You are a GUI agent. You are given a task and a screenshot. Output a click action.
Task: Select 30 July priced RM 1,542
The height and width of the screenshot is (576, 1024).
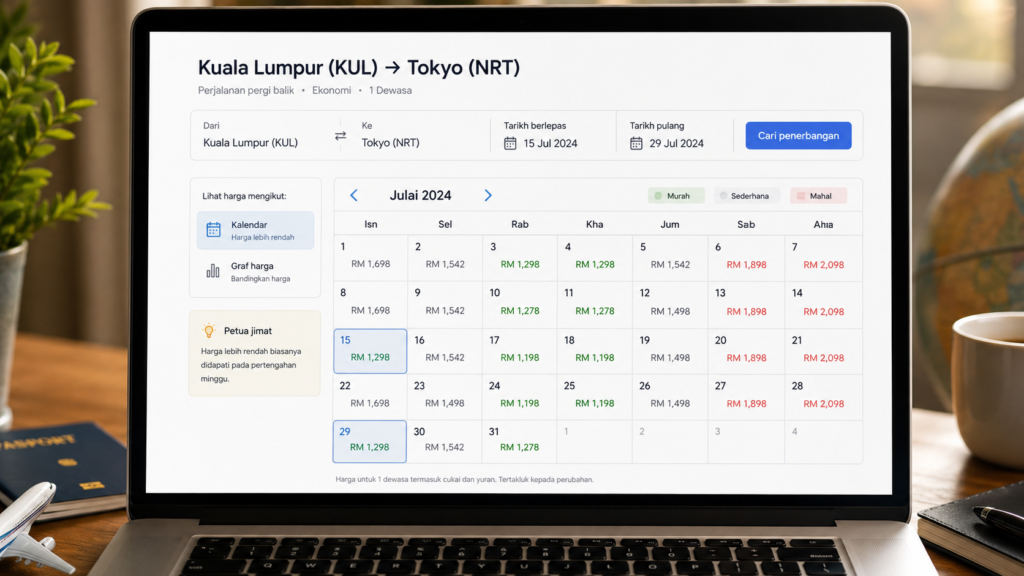click(445, 442)
